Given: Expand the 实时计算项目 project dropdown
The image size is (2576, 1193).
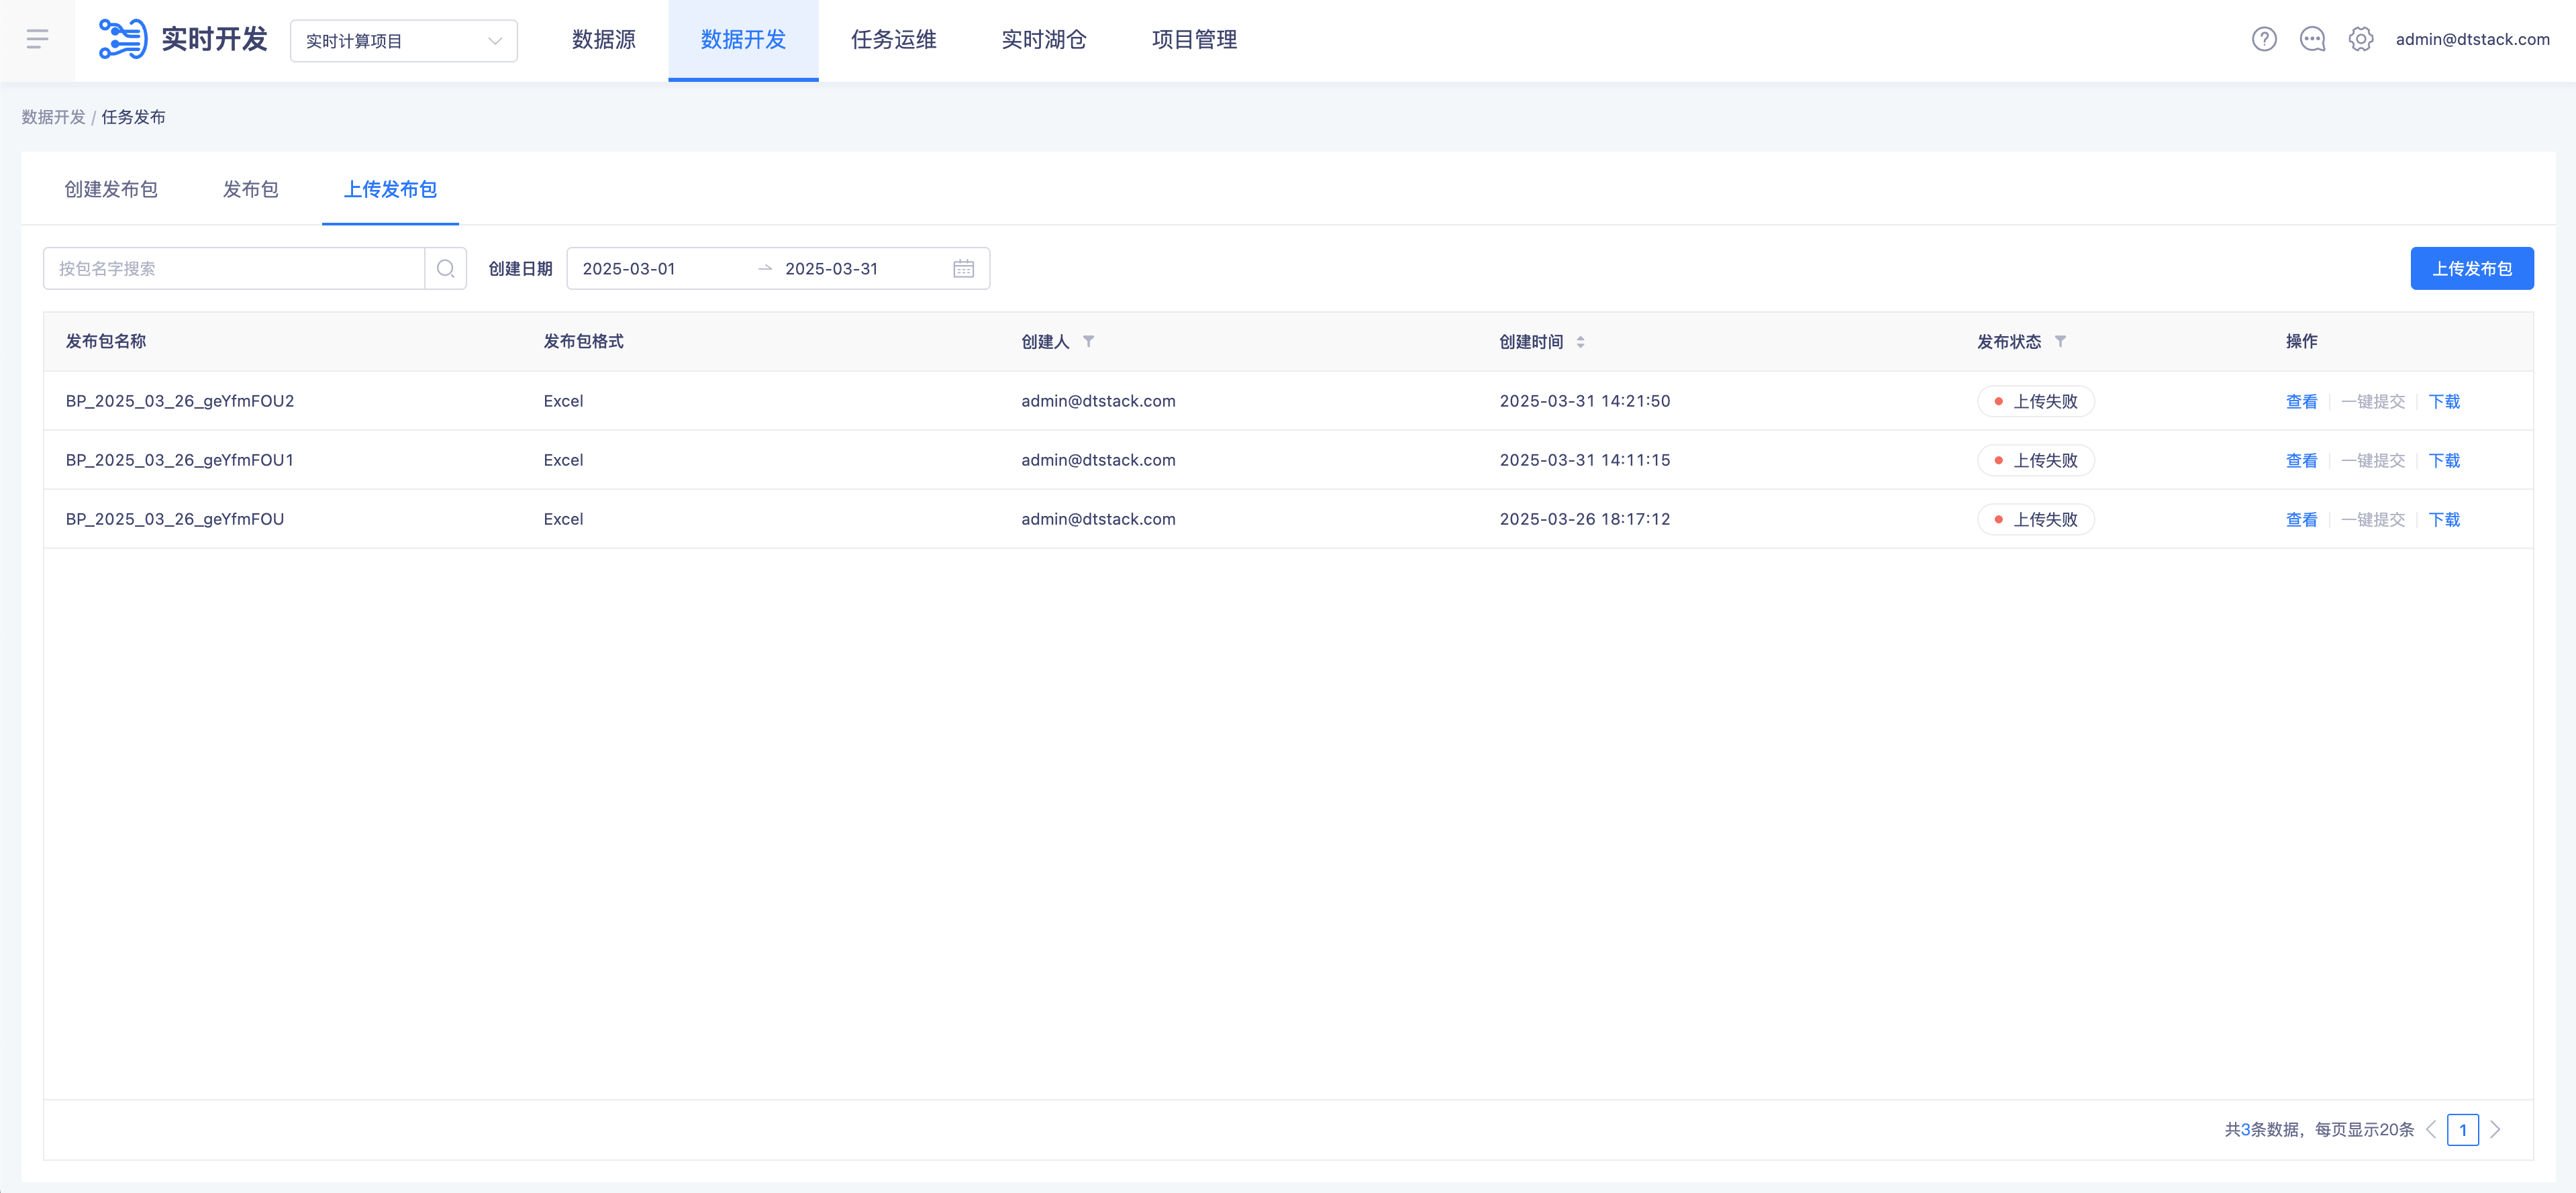Looking at the screenshot, I should 404,41.
